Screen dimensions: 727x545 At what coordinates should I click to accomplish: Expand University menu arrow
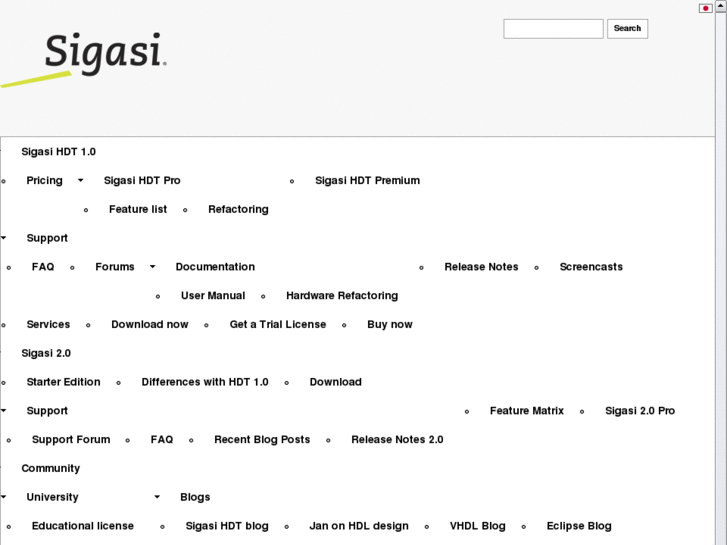[4, 497]
